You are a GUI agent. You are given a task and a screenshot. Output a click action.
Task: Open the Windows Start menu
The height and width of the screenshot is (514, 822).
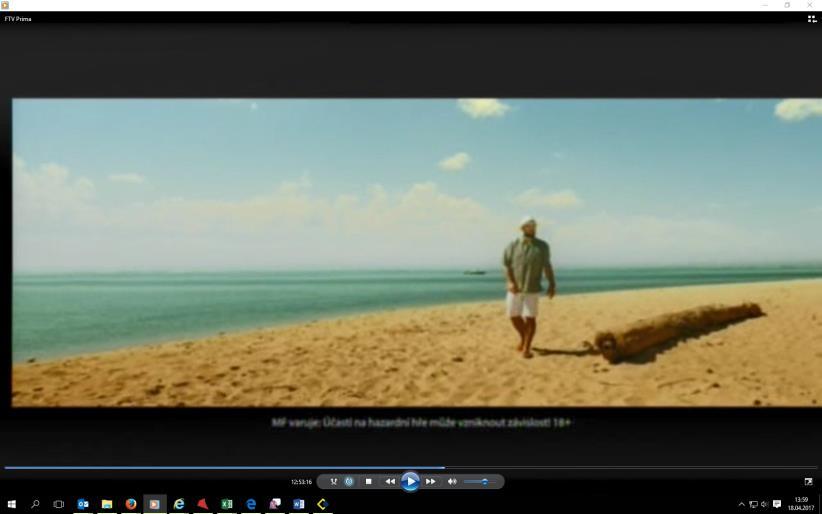click(12, 504)
